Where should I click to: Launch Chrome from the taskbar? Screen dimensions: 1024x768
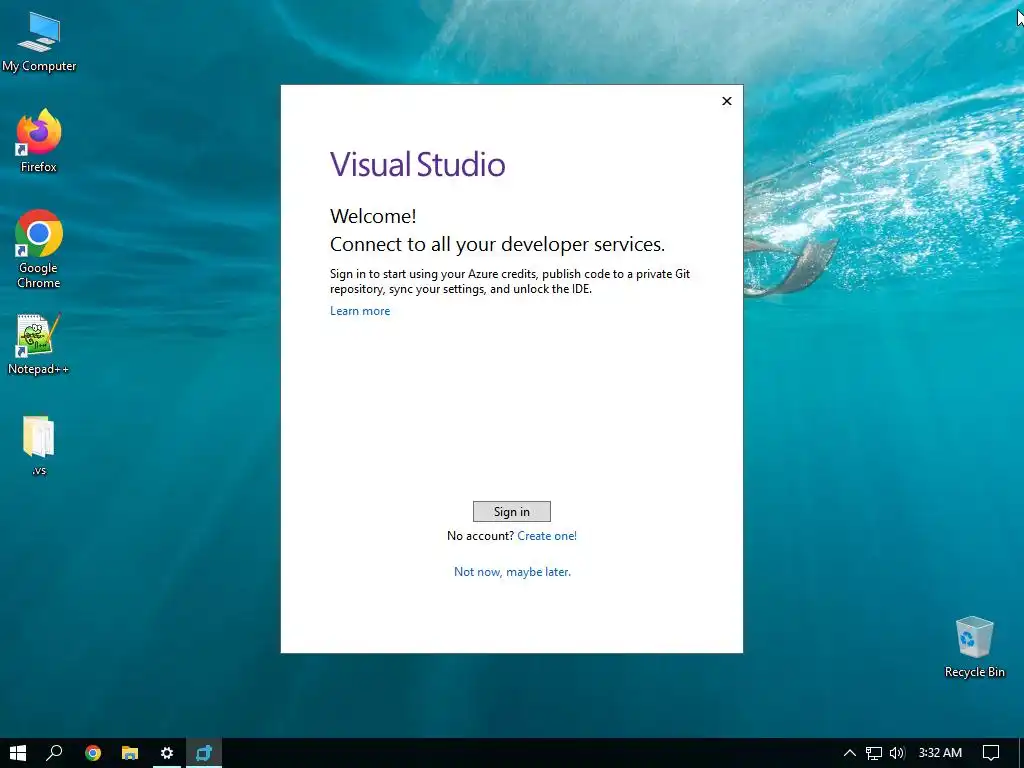pyautogui.click(x=93, y=753)
